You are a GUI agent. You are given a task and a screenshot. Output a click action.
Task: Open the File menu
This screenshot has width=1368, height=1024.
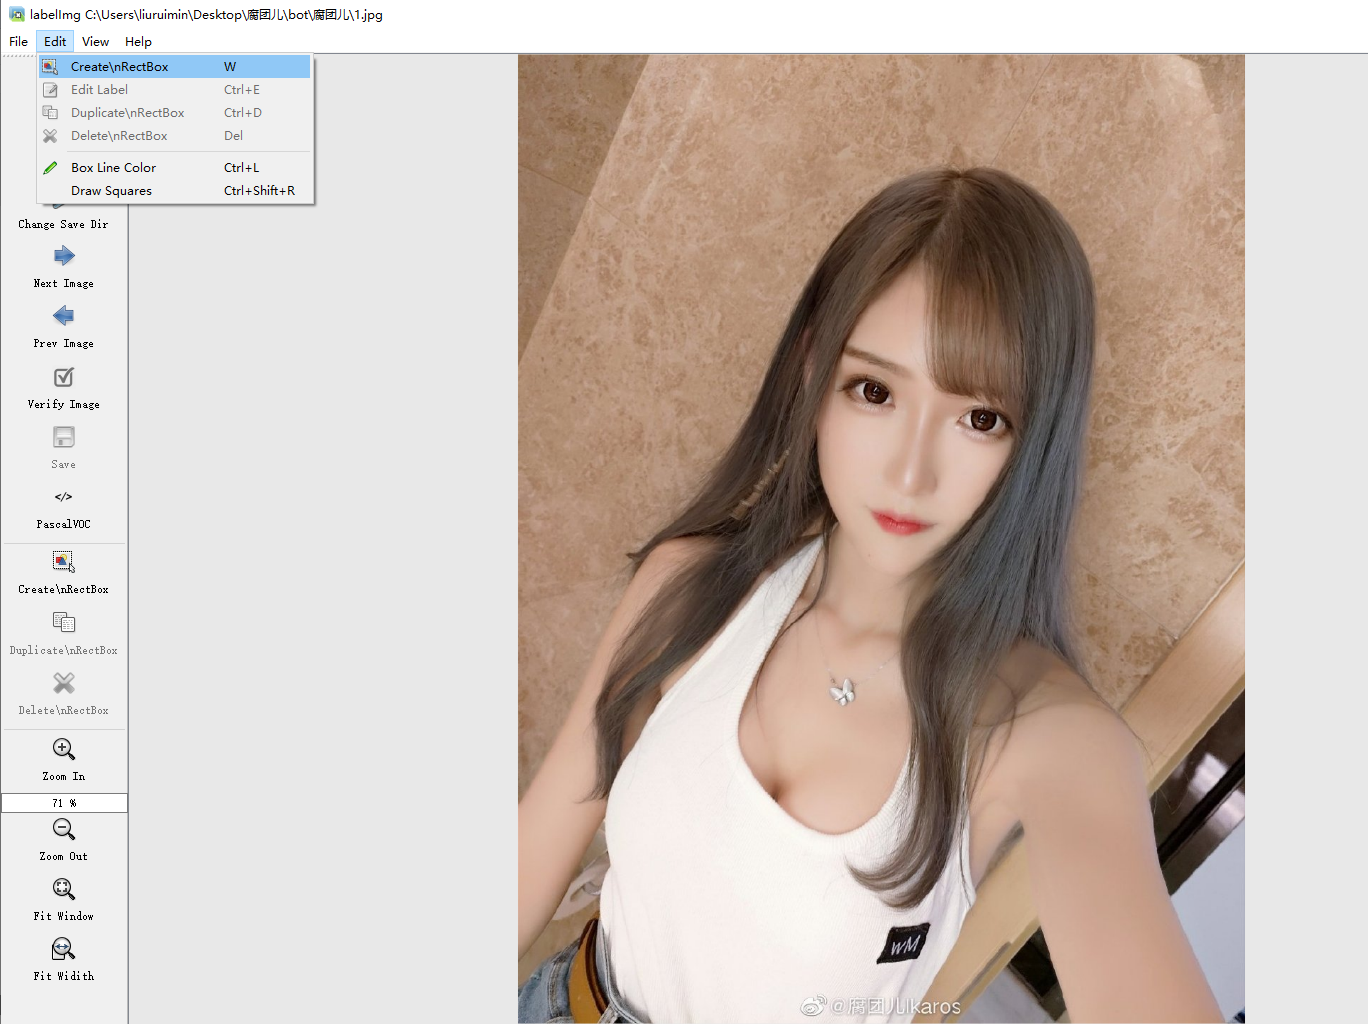pos(18,42)
